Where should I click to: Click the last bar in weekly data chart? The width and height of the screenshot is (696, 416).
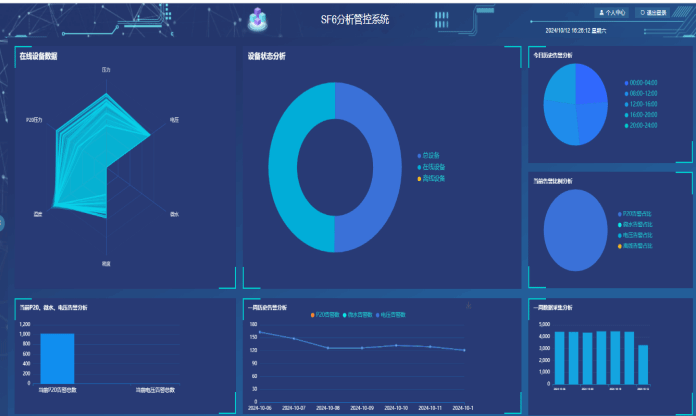(x=643, y=364)
